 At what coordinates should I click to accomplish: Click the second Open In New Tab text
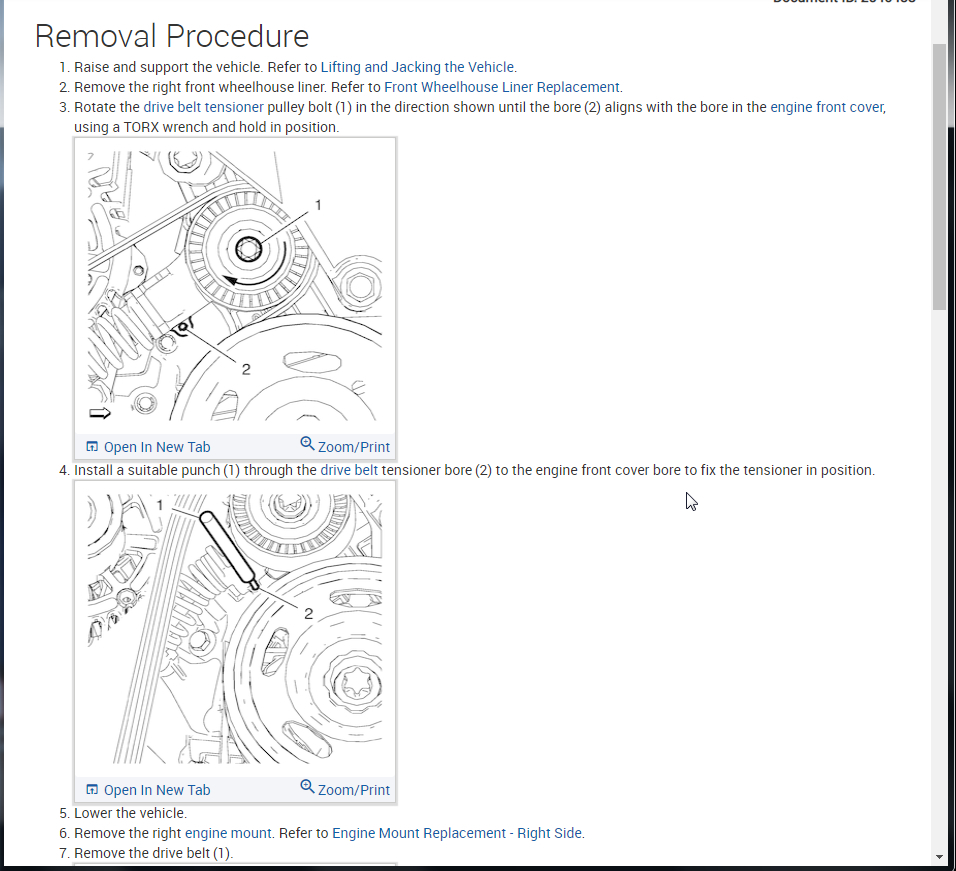[157, 791]
